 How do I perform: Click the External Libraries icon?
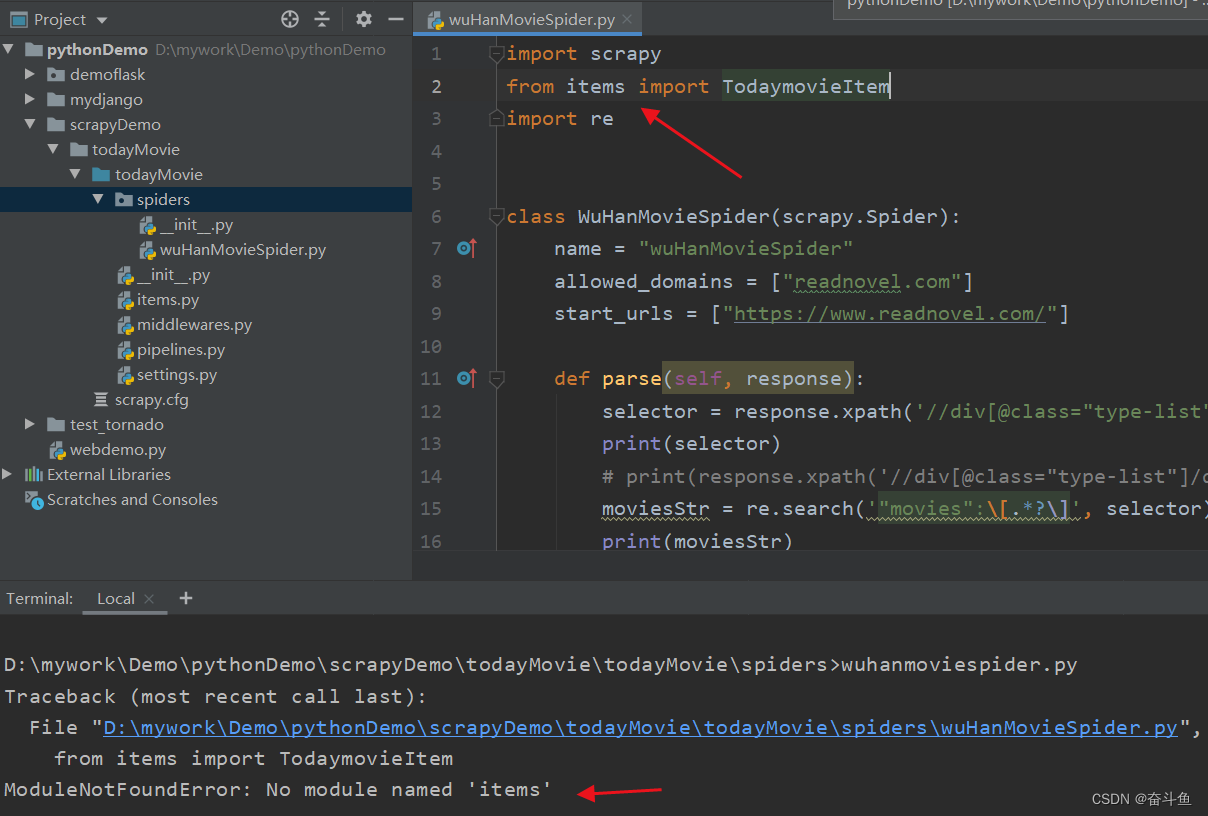click(x=34, y=475)
